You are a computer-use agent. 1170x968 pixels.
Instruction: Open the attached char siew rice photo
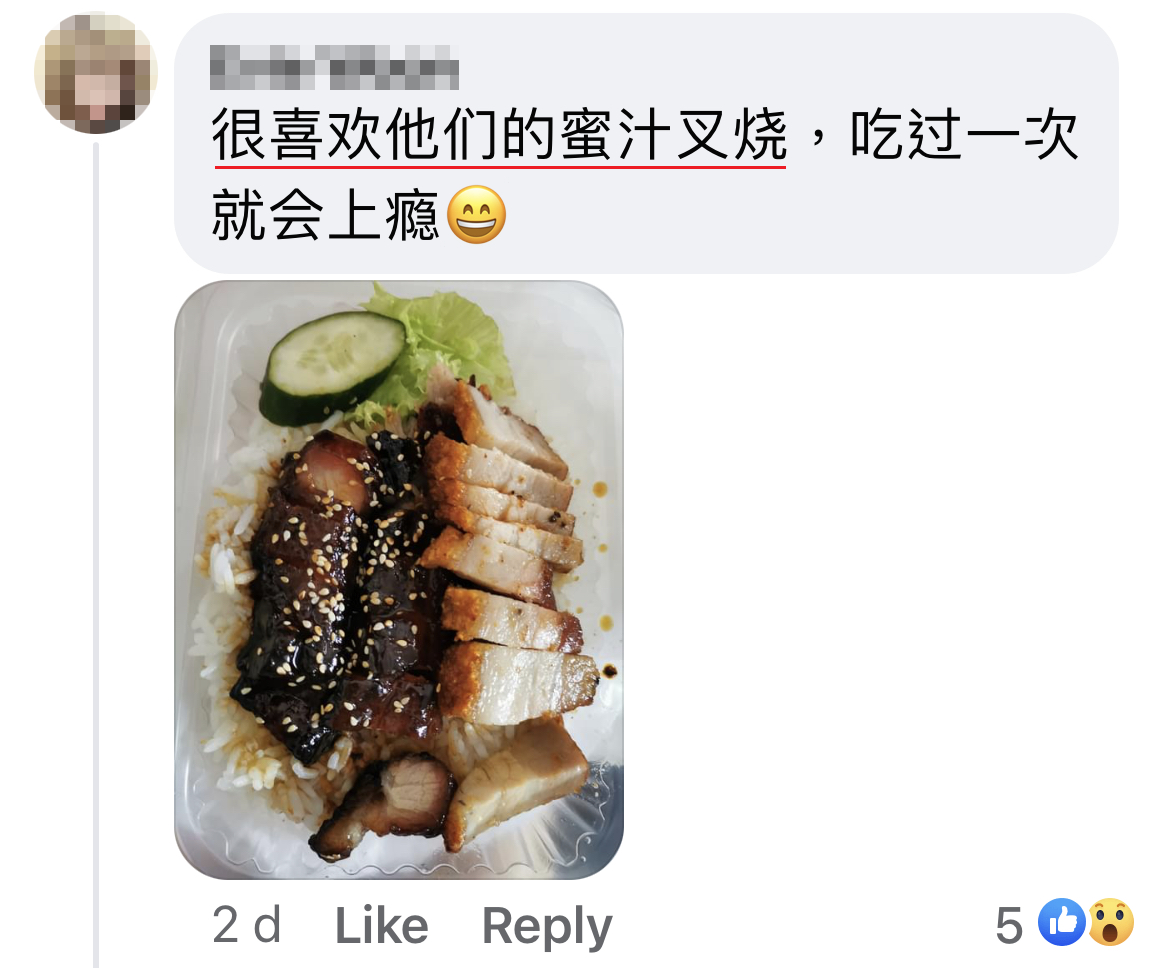(399, 580)
